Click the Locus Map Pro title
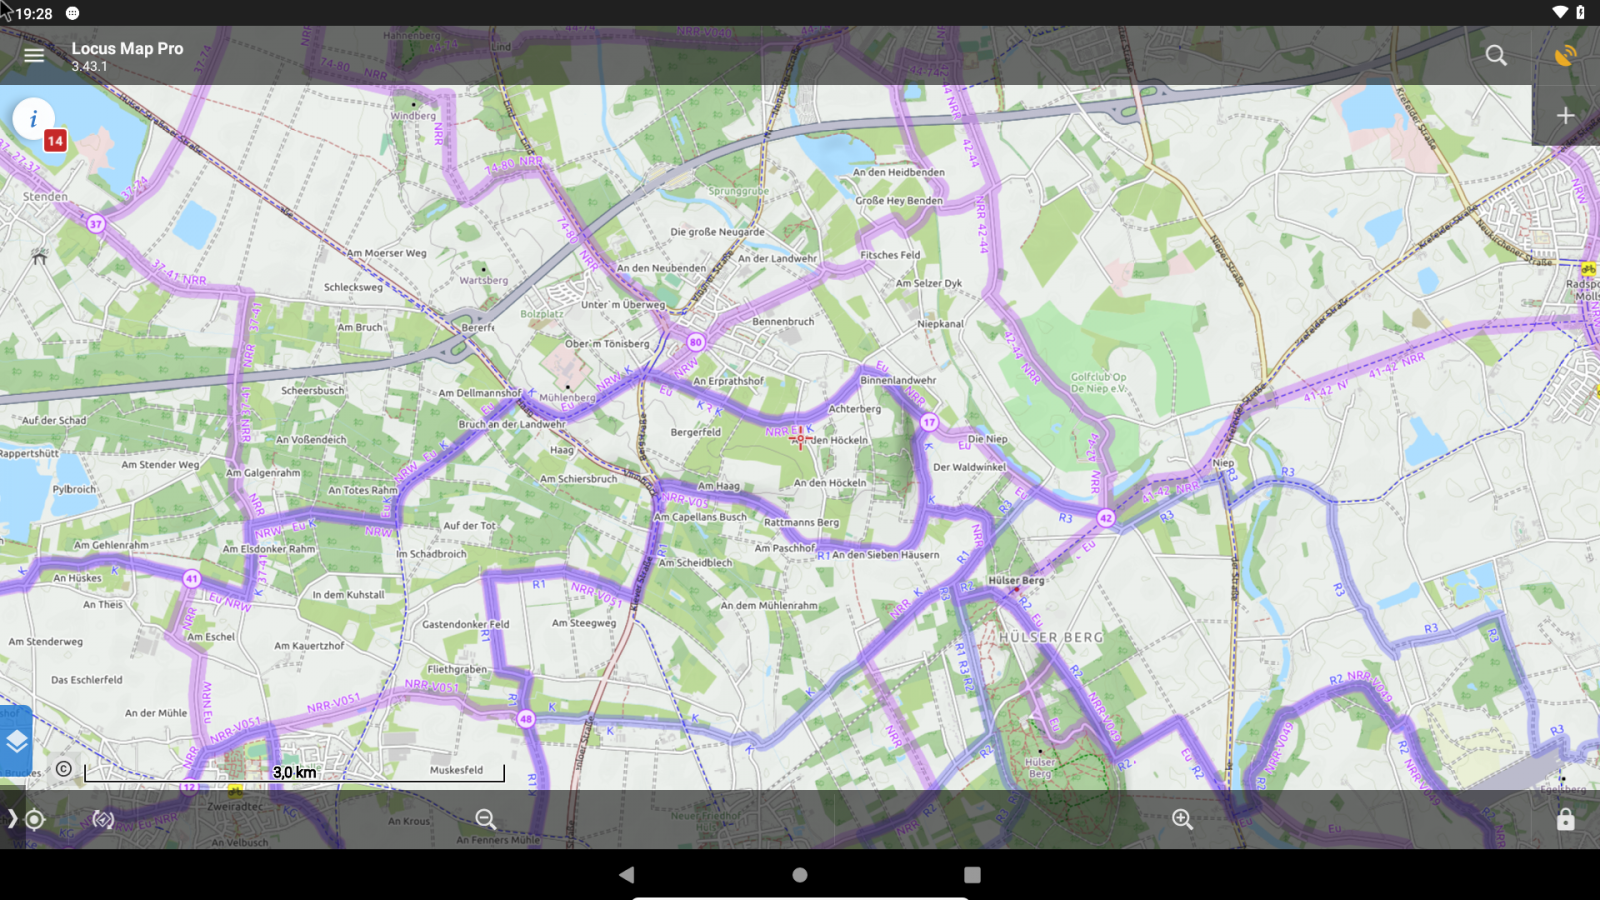This screenshot has height=900, width=1600. click(x=127, y=49)
